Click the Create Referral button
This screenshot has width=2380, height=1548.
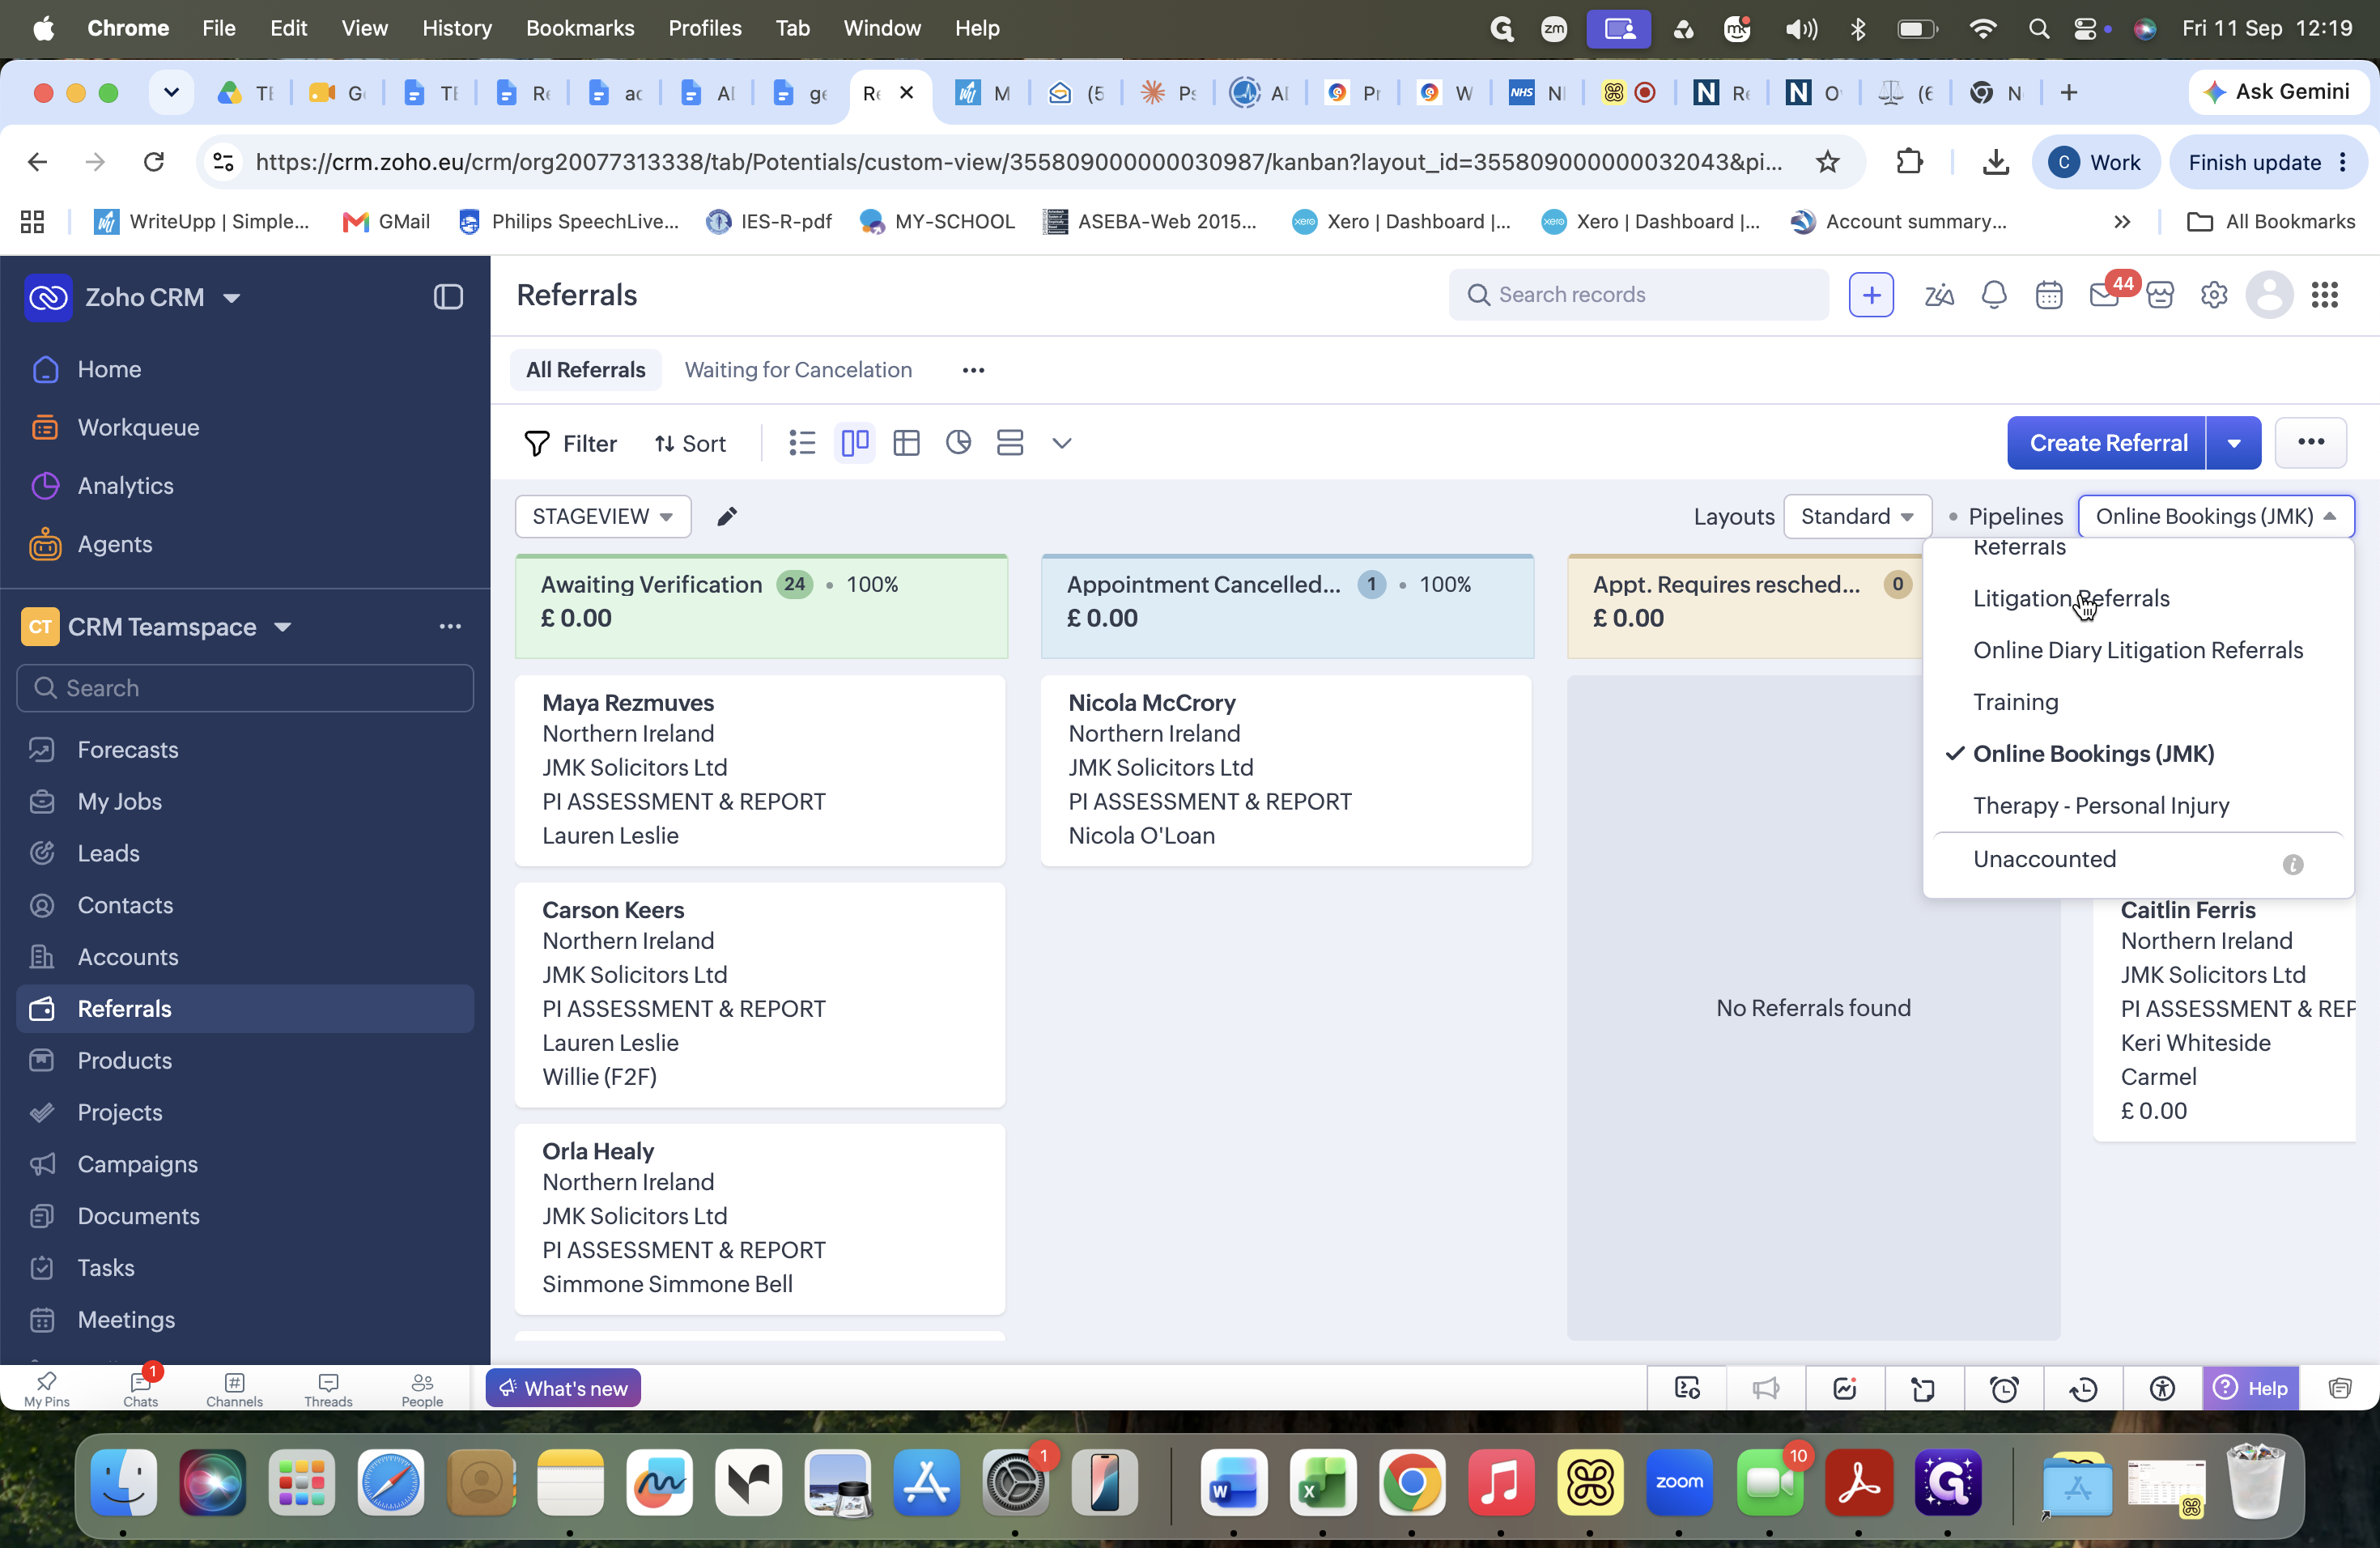2107,443
